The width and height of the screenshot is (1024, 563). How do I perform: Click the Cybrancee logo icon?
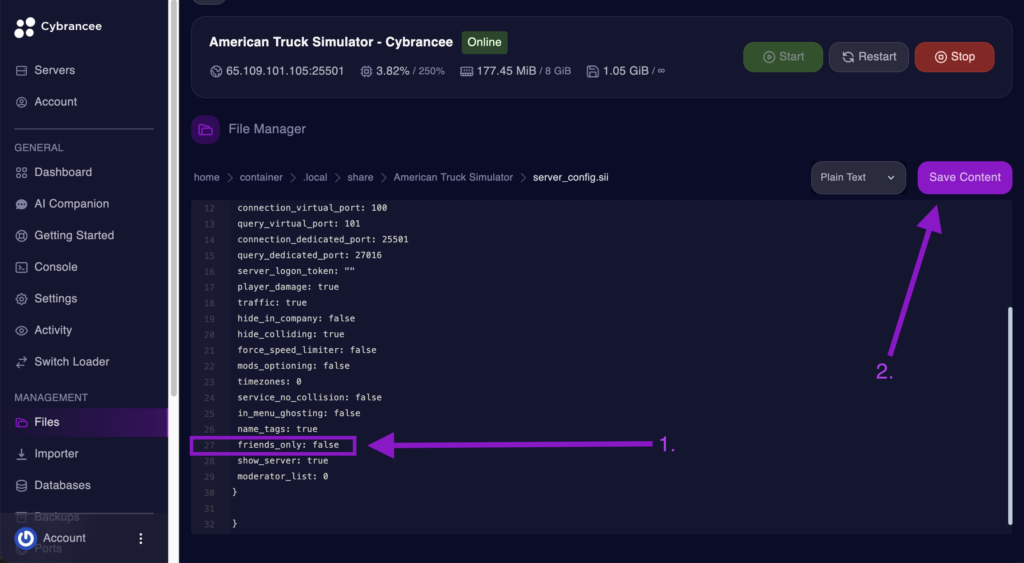click(25, 27)
